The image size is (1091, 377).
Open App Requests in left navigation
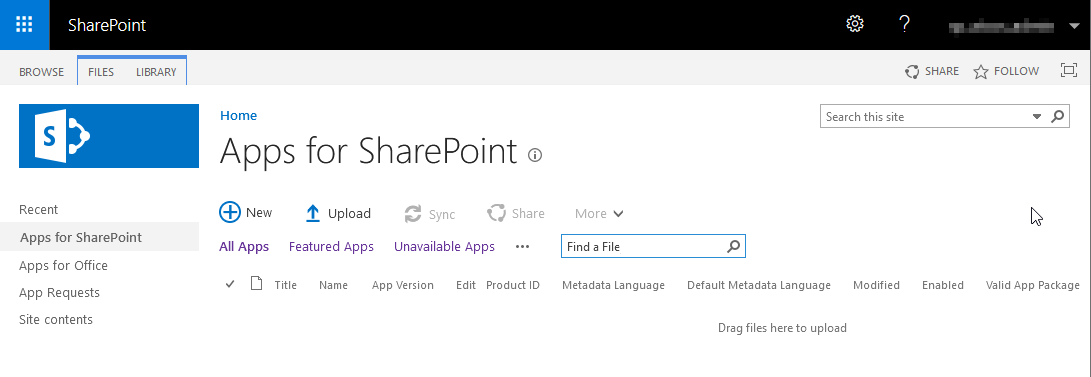pos(59,292)
